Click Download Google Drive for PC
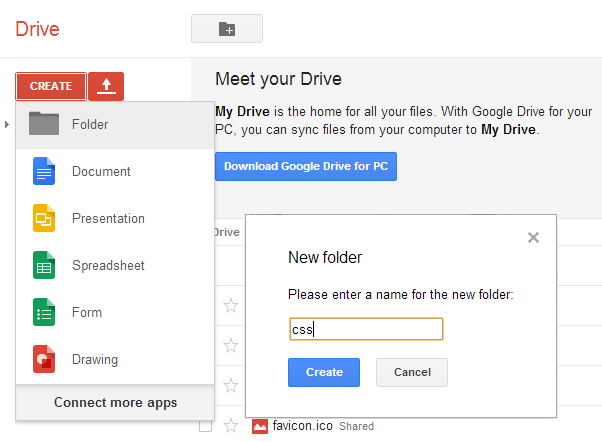Screen dimensions: 602x442 click(305, 166)
